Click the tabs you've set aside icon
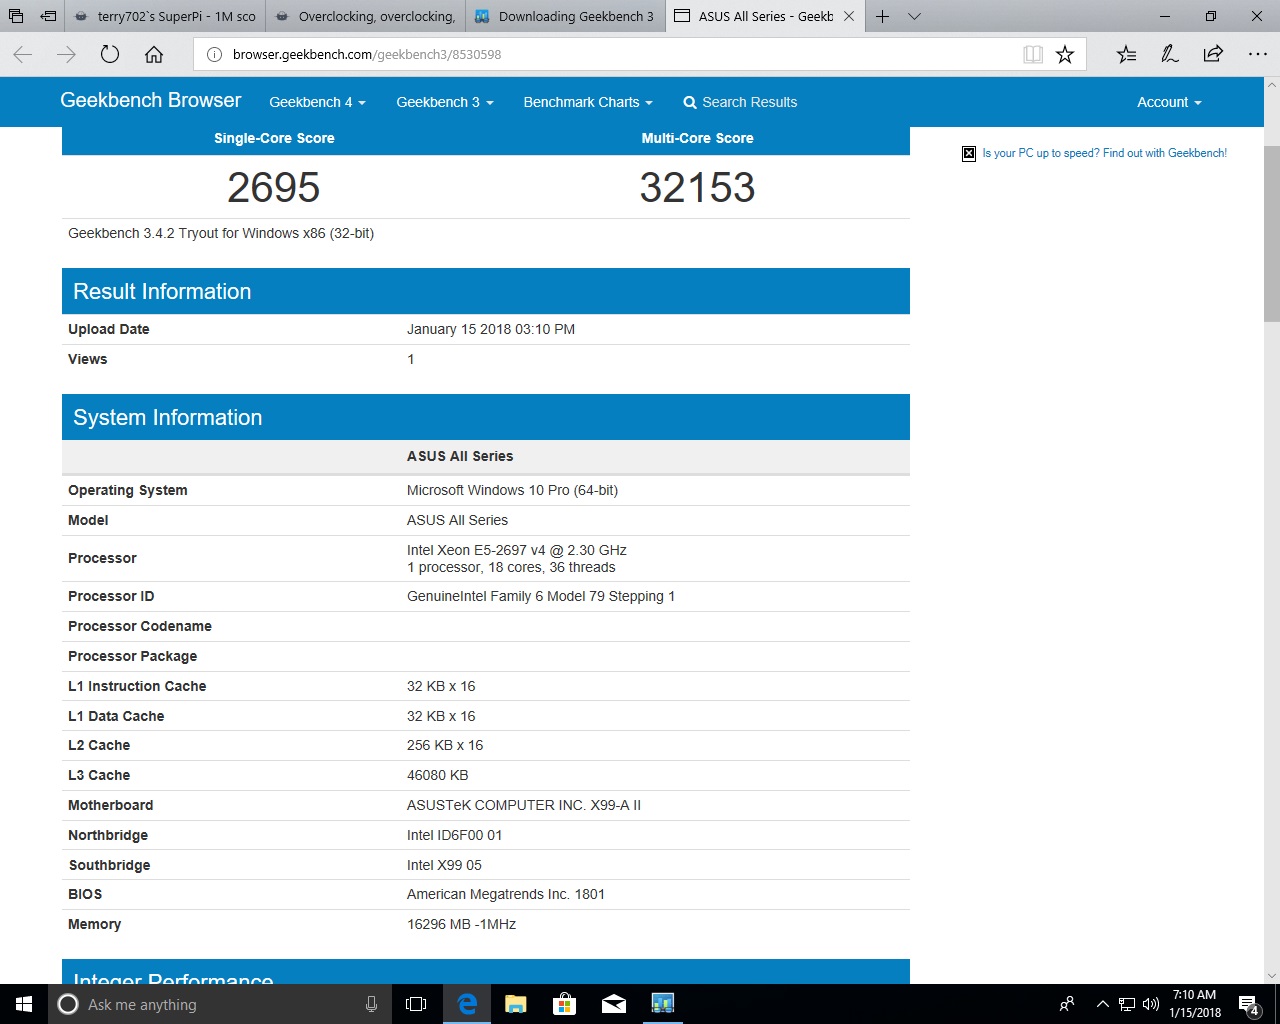This screenshot has height=1024, width=1280. click(x=16, y=16)
